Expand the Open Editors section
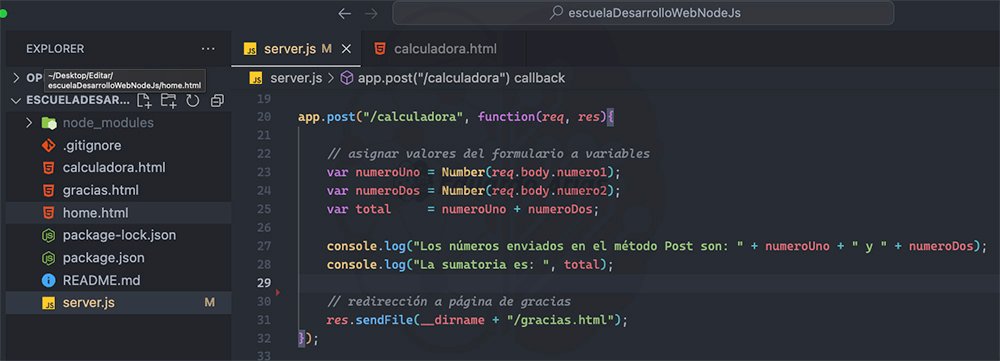Viewport: 1000px width, 361px height. pos(16,78)
